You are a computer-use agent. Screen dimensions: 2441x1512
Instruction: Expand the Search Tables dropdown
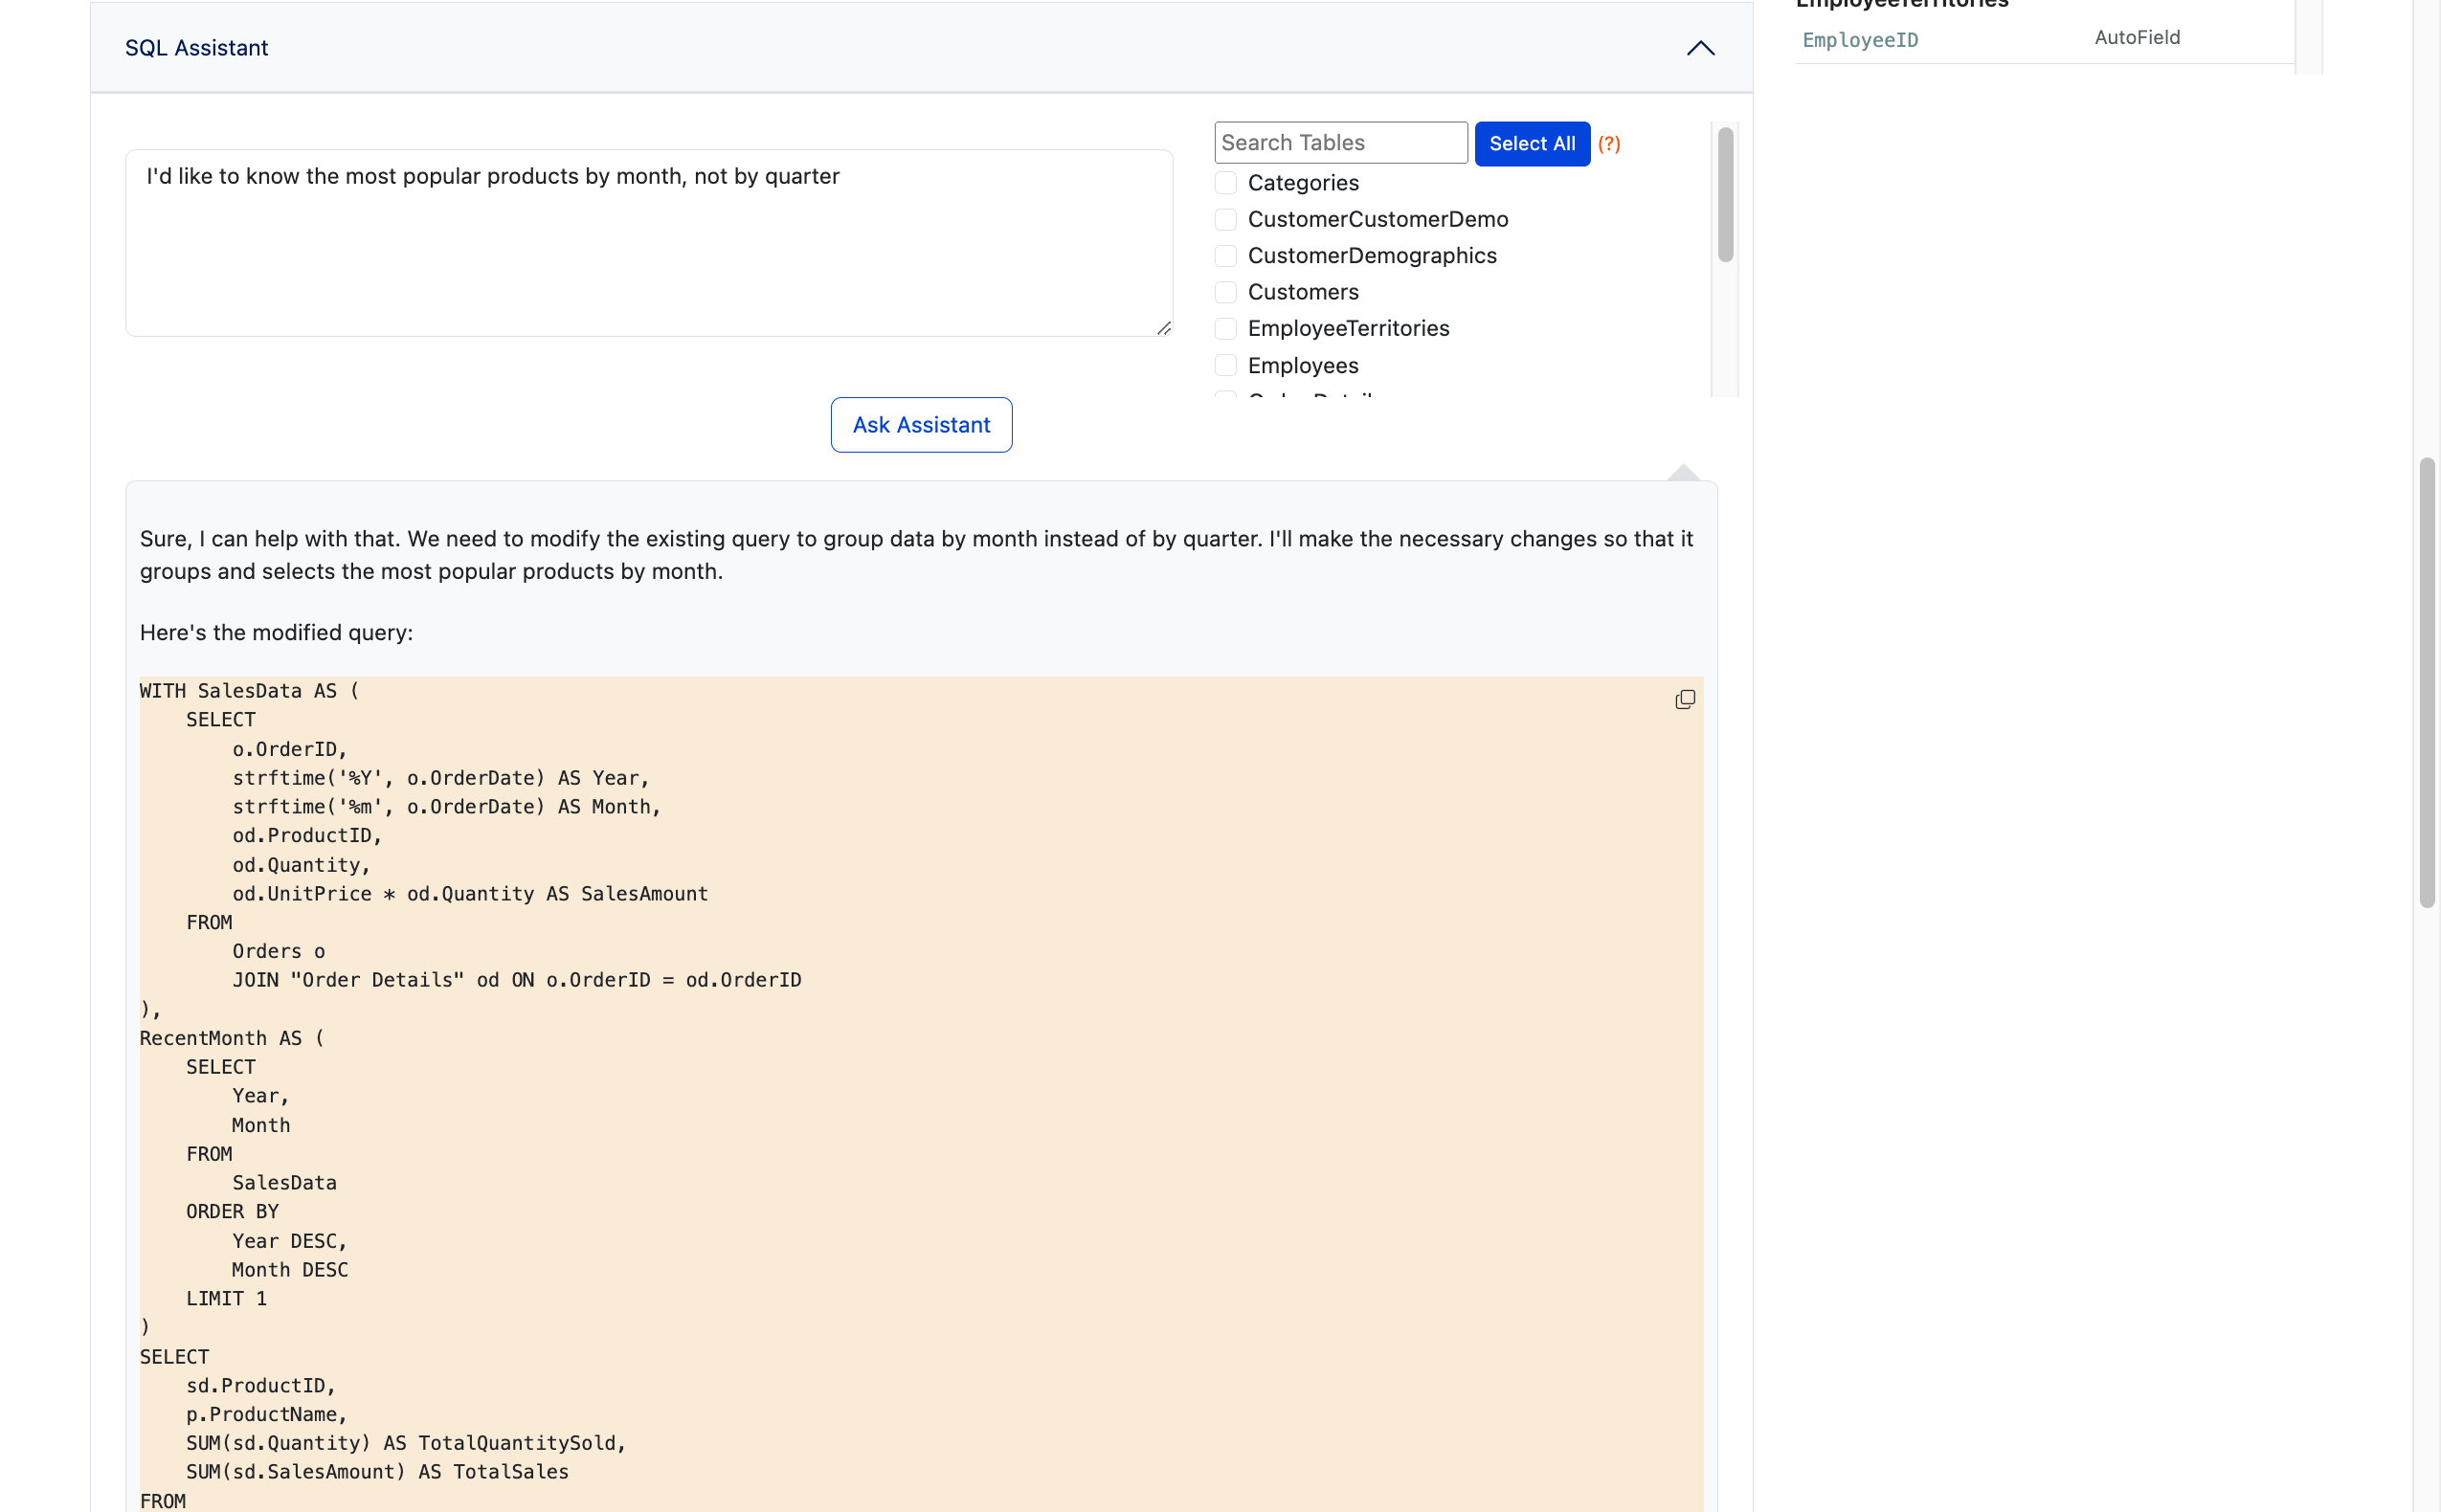point(1339,142)
